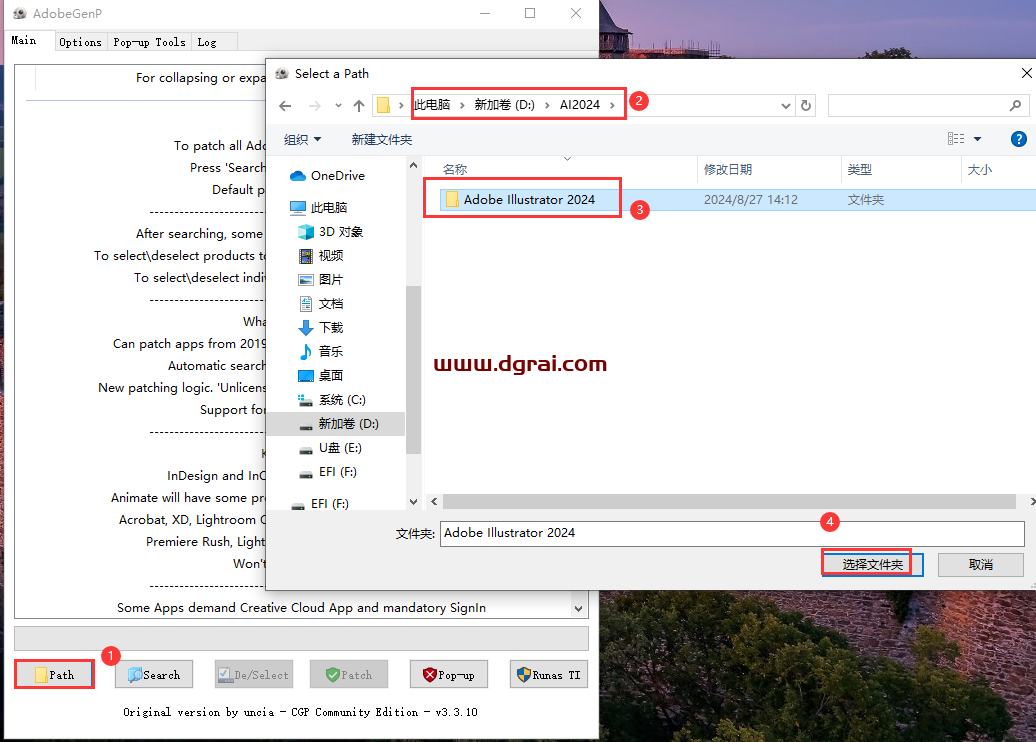1036x742 pixels.
Task: Click the up-level folder arrow
Action: [358, 105]
